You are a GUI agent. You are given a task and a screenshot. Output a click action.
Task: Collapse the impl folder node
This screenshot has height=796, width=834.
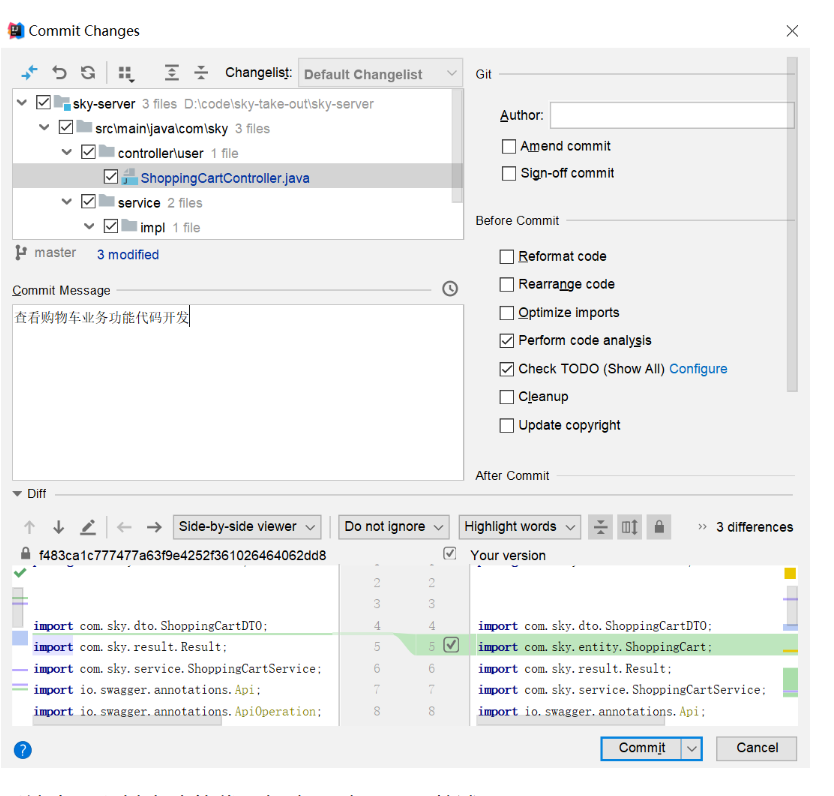89,227
